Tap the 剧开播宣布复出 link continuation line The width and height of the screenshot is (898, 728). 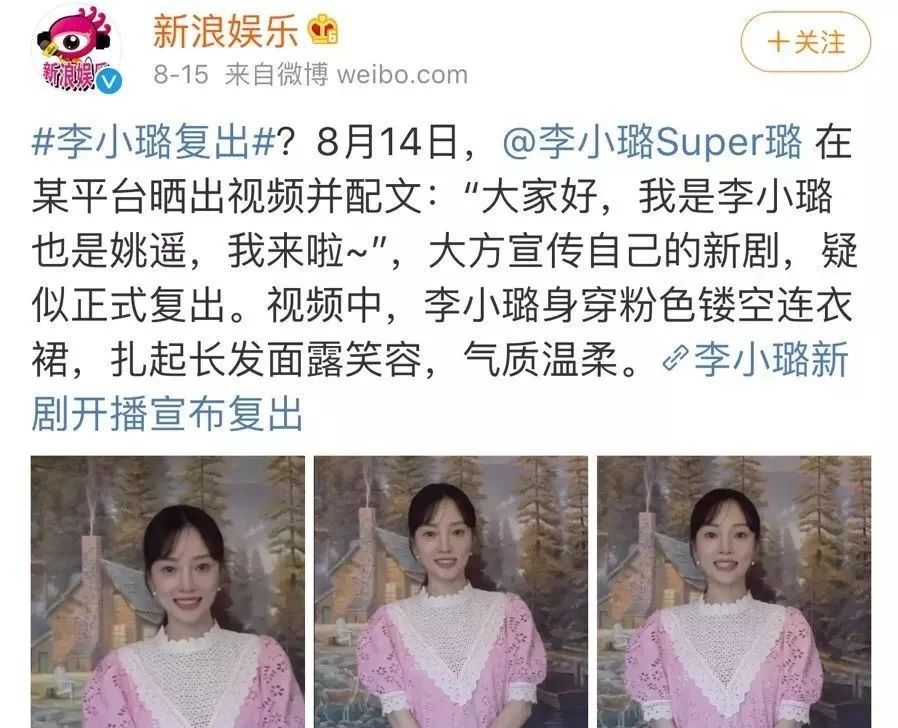click(x=167, y=414)
